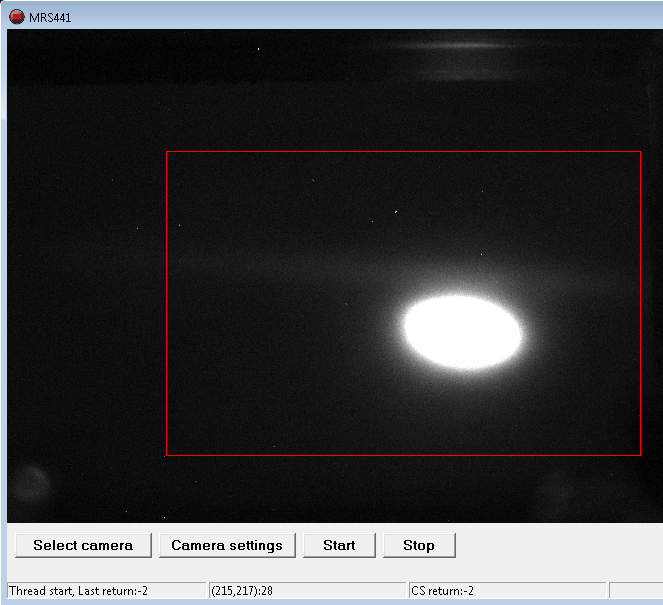Click the faint round artifact in bottom-right corner
This screenshot has width=663, height=605.
click(556, 490)
